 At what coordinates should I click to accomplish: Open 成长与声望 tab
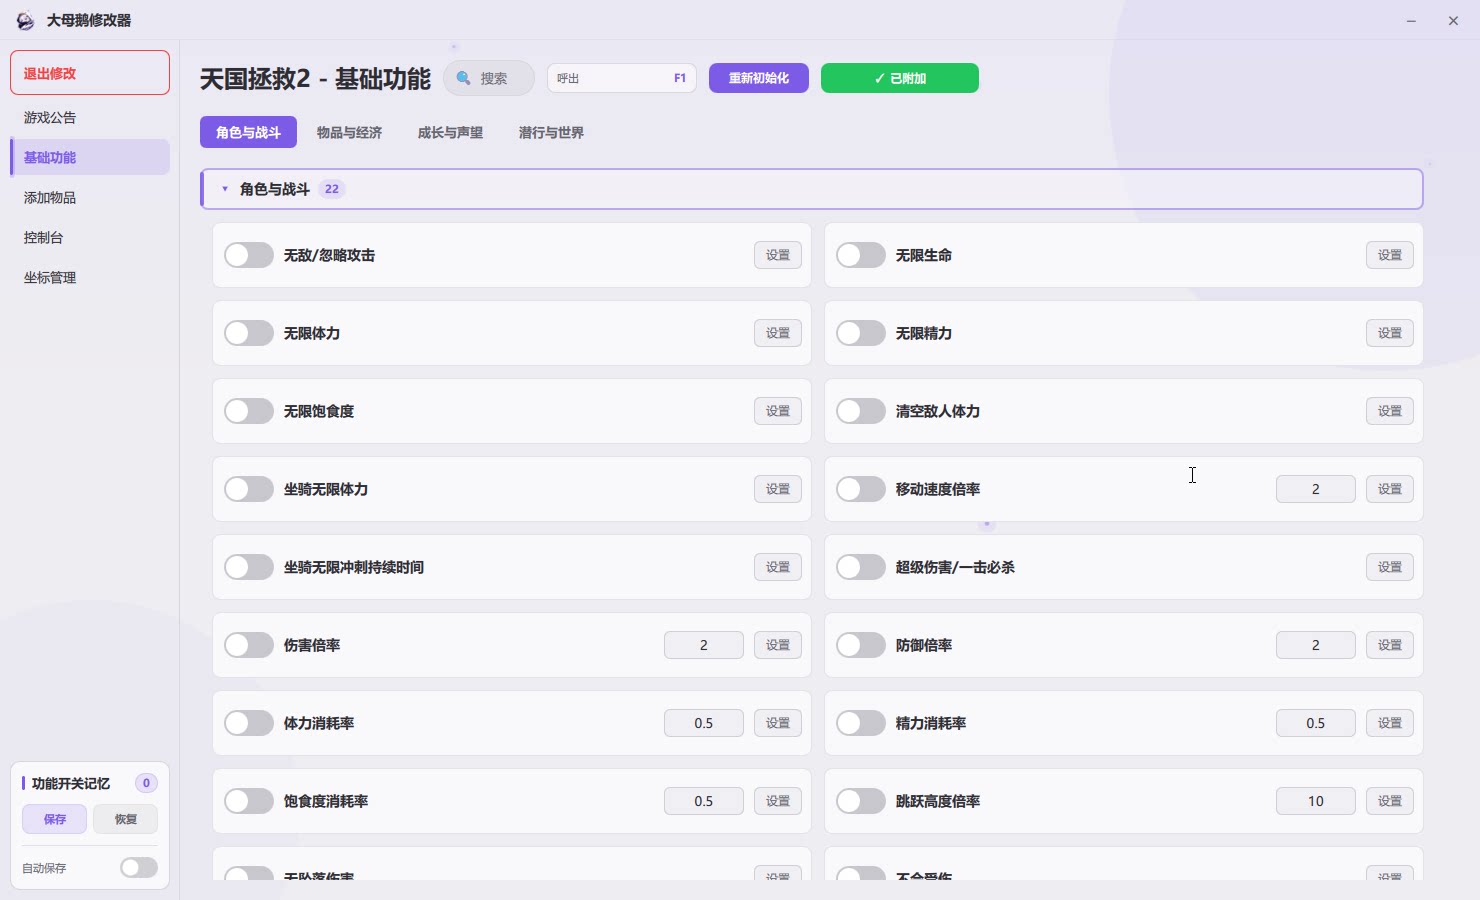(450, 132)
